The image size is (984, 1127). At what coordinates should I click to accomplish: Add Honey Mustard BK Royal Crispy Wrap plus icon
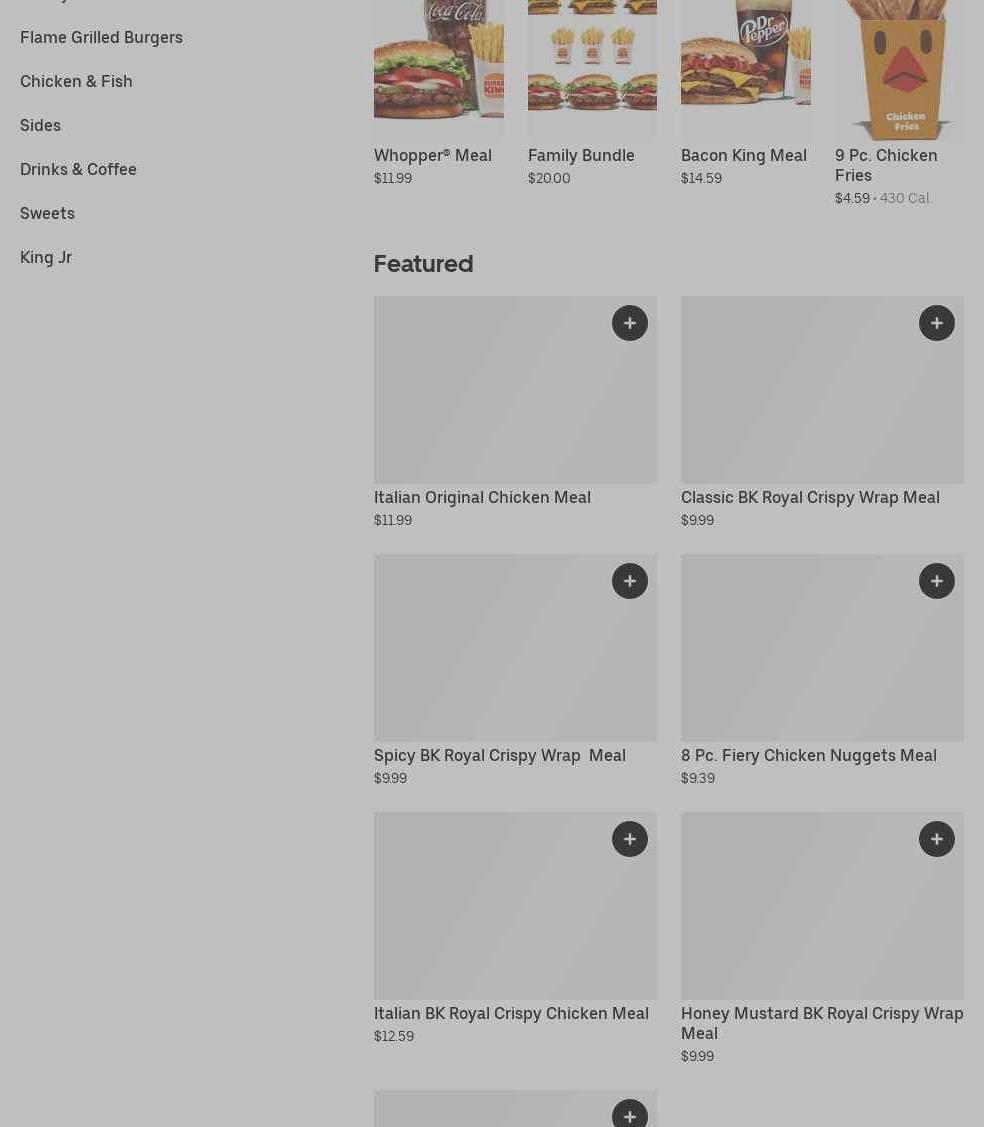937,840
